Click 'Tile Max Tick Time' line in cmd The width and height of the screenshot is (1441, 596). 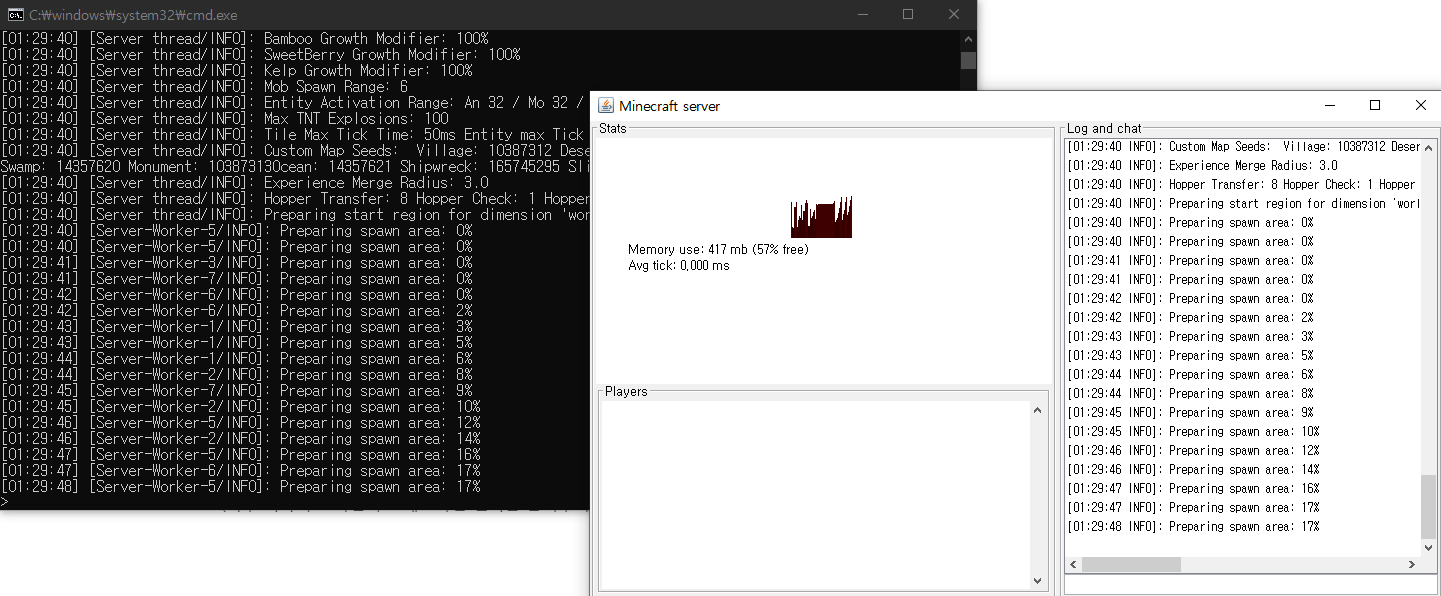tap(294, 135)
